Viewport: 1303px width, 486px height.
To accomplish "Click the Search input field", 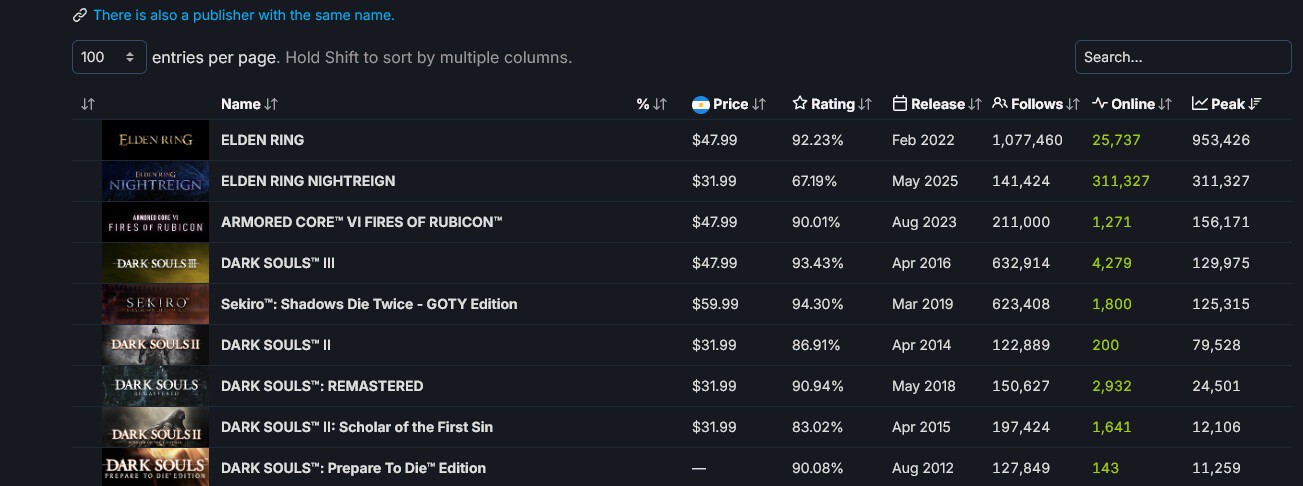I will tap(1183, 58).
